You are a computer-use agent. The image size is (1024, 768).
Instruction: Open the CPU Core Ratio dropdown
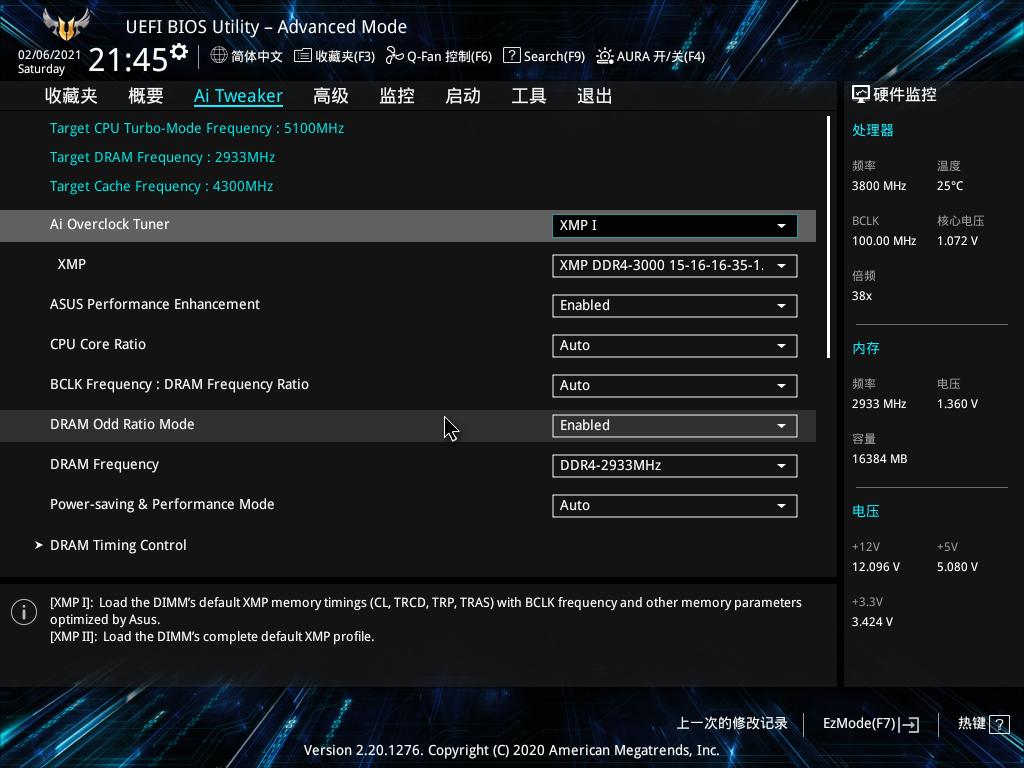point(675,345)
